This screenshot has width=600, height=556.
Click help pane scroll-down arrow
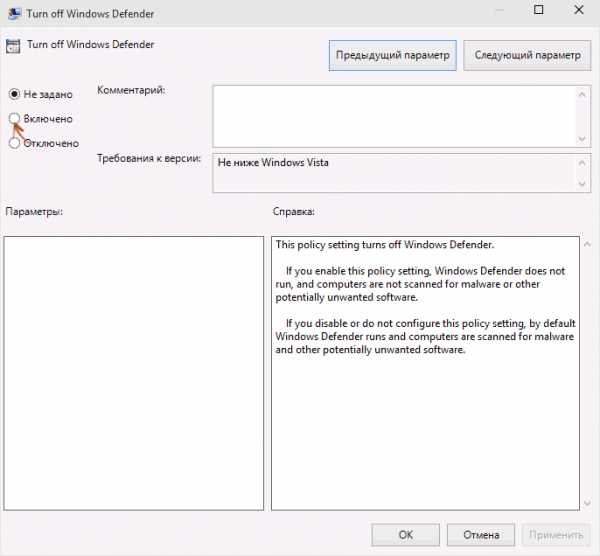click(x=587, y=503)
